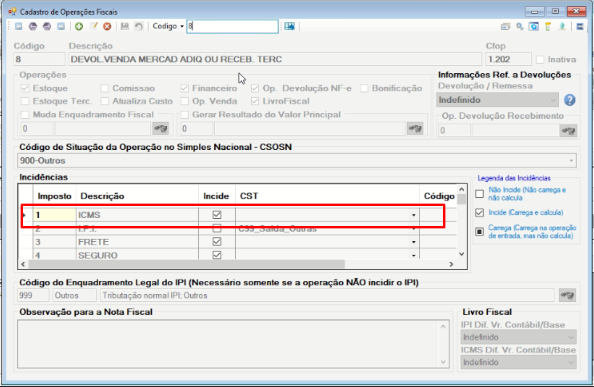Edit record using the pencil notepad icon
The height and width of the screenshot is (387, 594).
[x=93, y=27]
